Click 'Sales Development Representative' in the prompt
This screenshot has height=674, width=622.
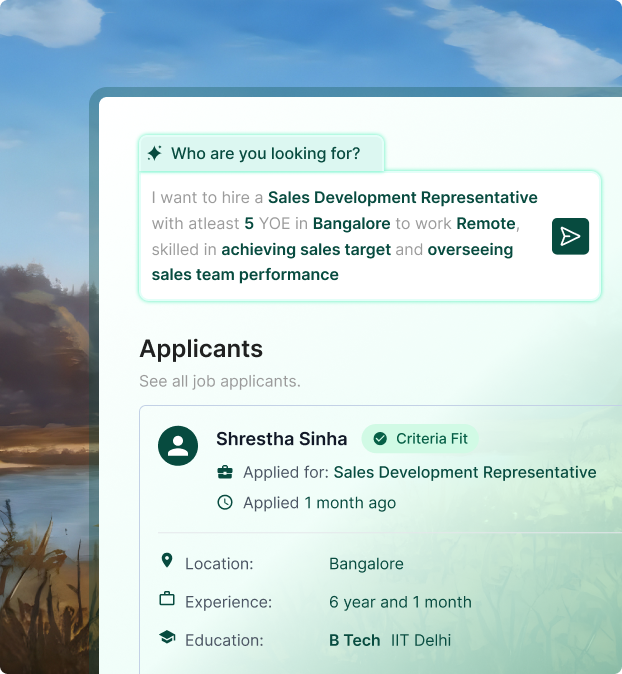click(402, 197)
